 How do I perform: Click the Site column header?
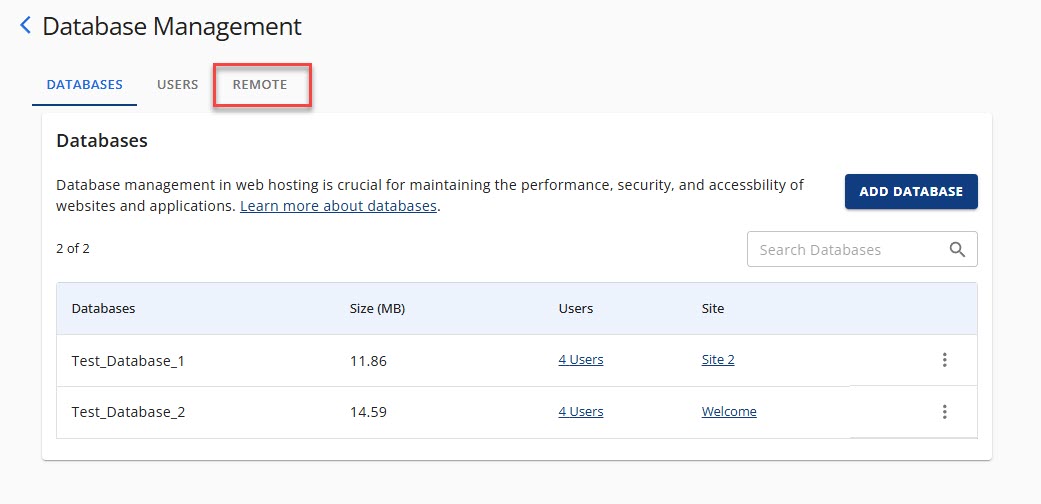pyautogui.click(x=713, y=308)
